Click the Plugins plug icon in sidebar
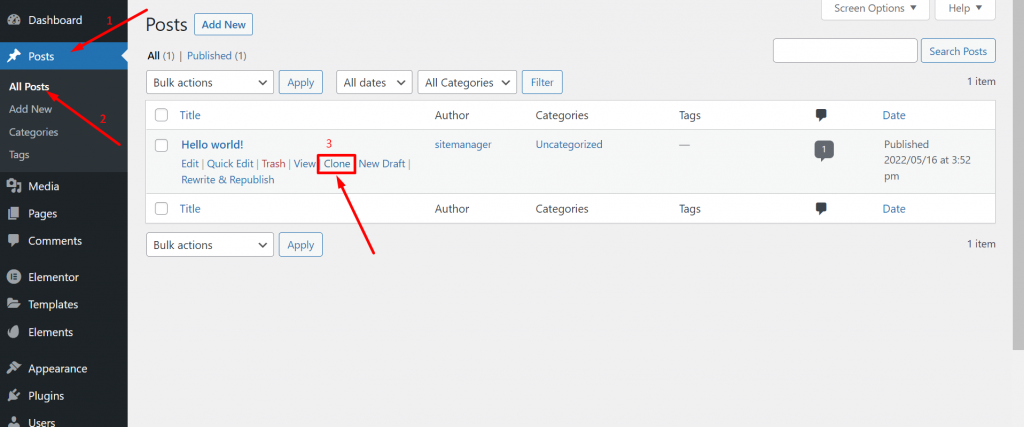The image size is (1024, 427). coord(14,396)
